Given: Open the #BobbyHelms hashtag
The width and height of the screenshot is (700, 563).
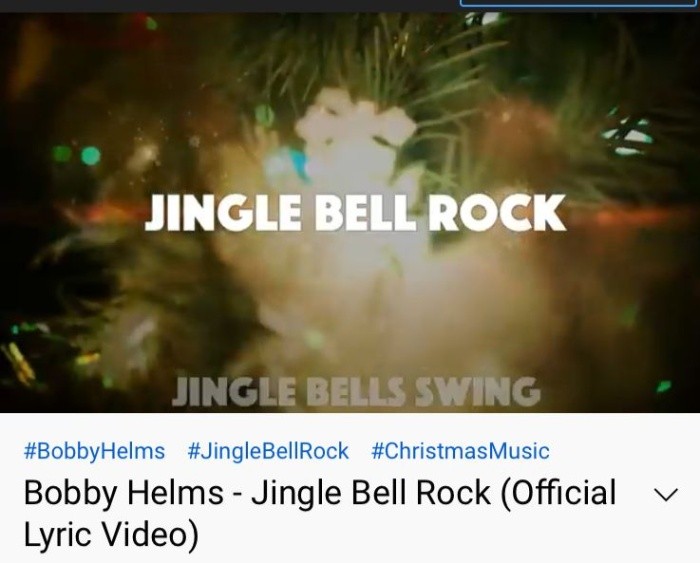Looking at the screenshot, I should [94, 451].
